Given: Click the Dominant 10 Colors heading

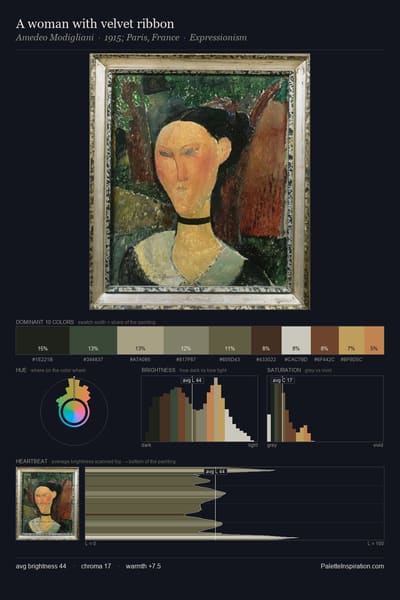Looking at the screenshot, I should coord(45,322).
